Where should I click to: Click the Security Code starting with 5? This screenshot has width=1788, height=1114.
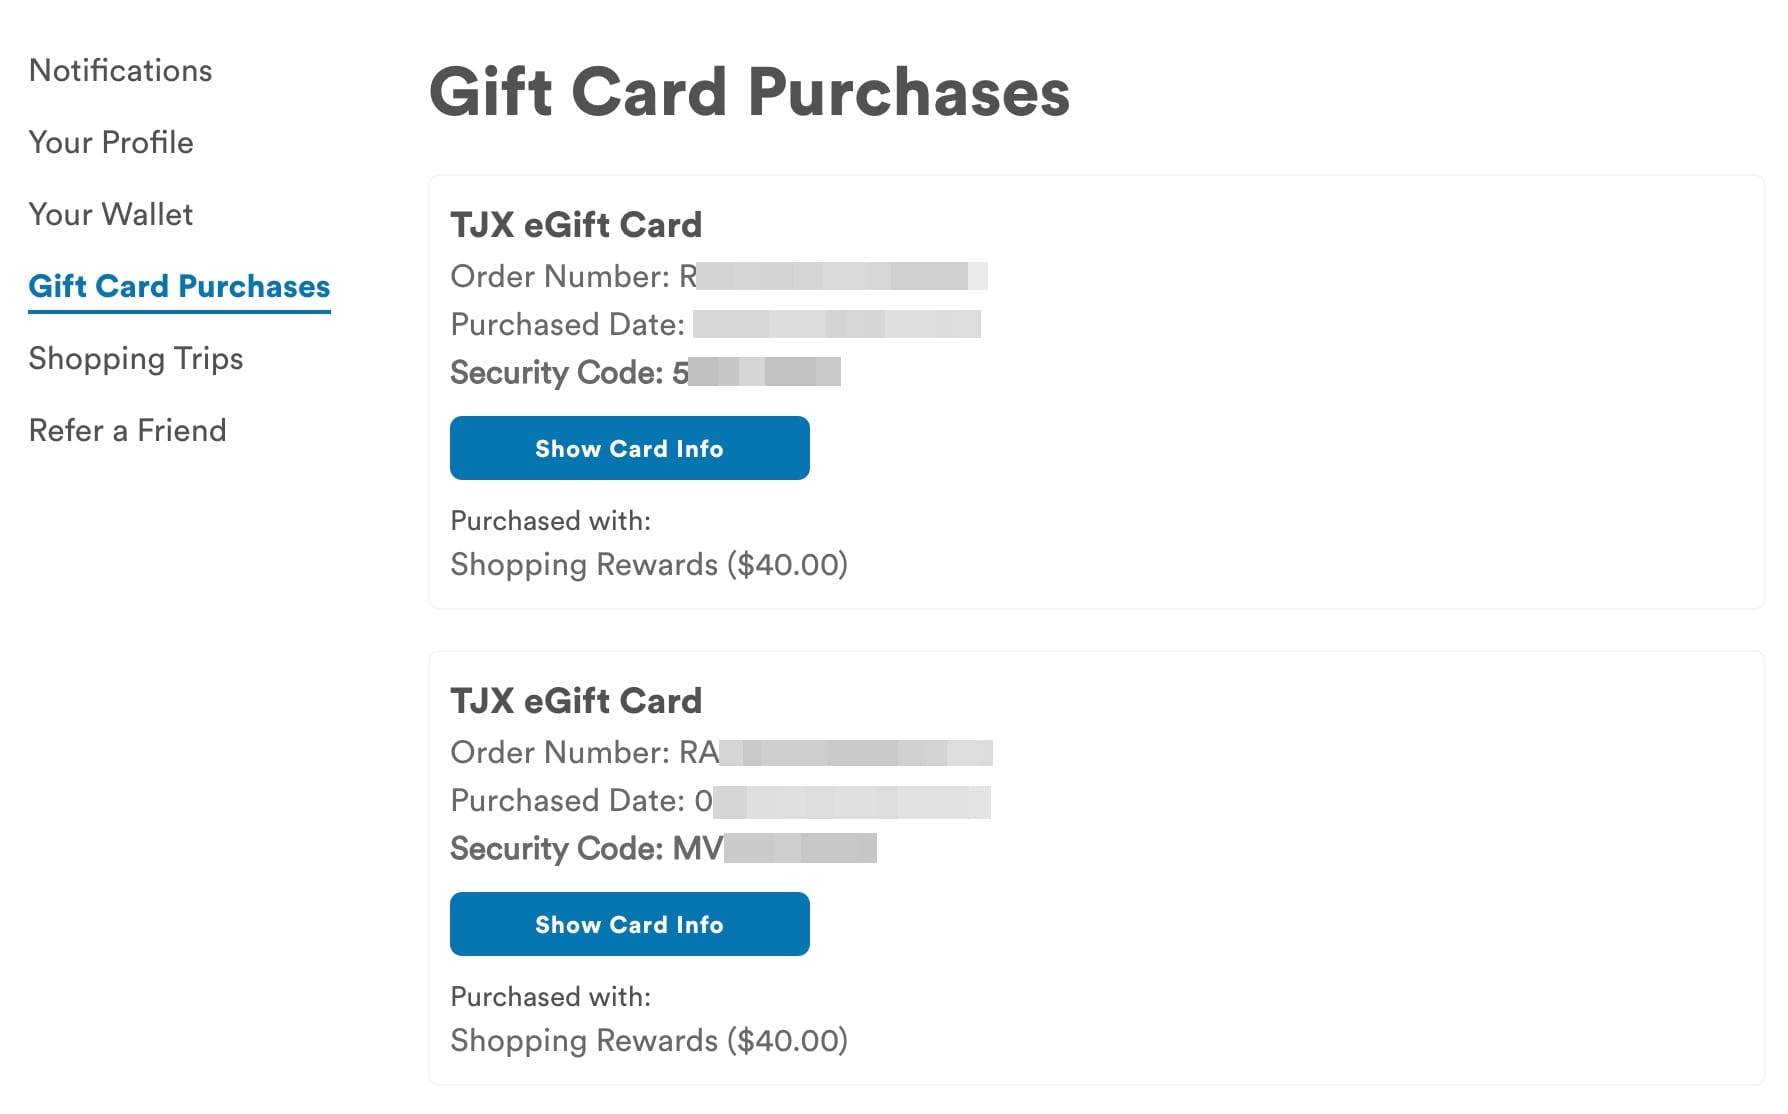[x=644, y=373]
